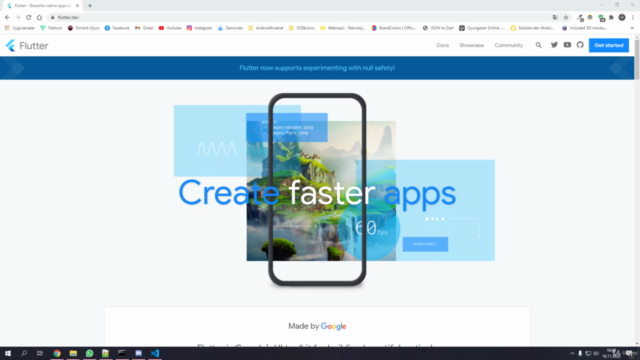Open the Facebook bookmark
The width and height of the screenshot is (640, 360).
(117, 28)
